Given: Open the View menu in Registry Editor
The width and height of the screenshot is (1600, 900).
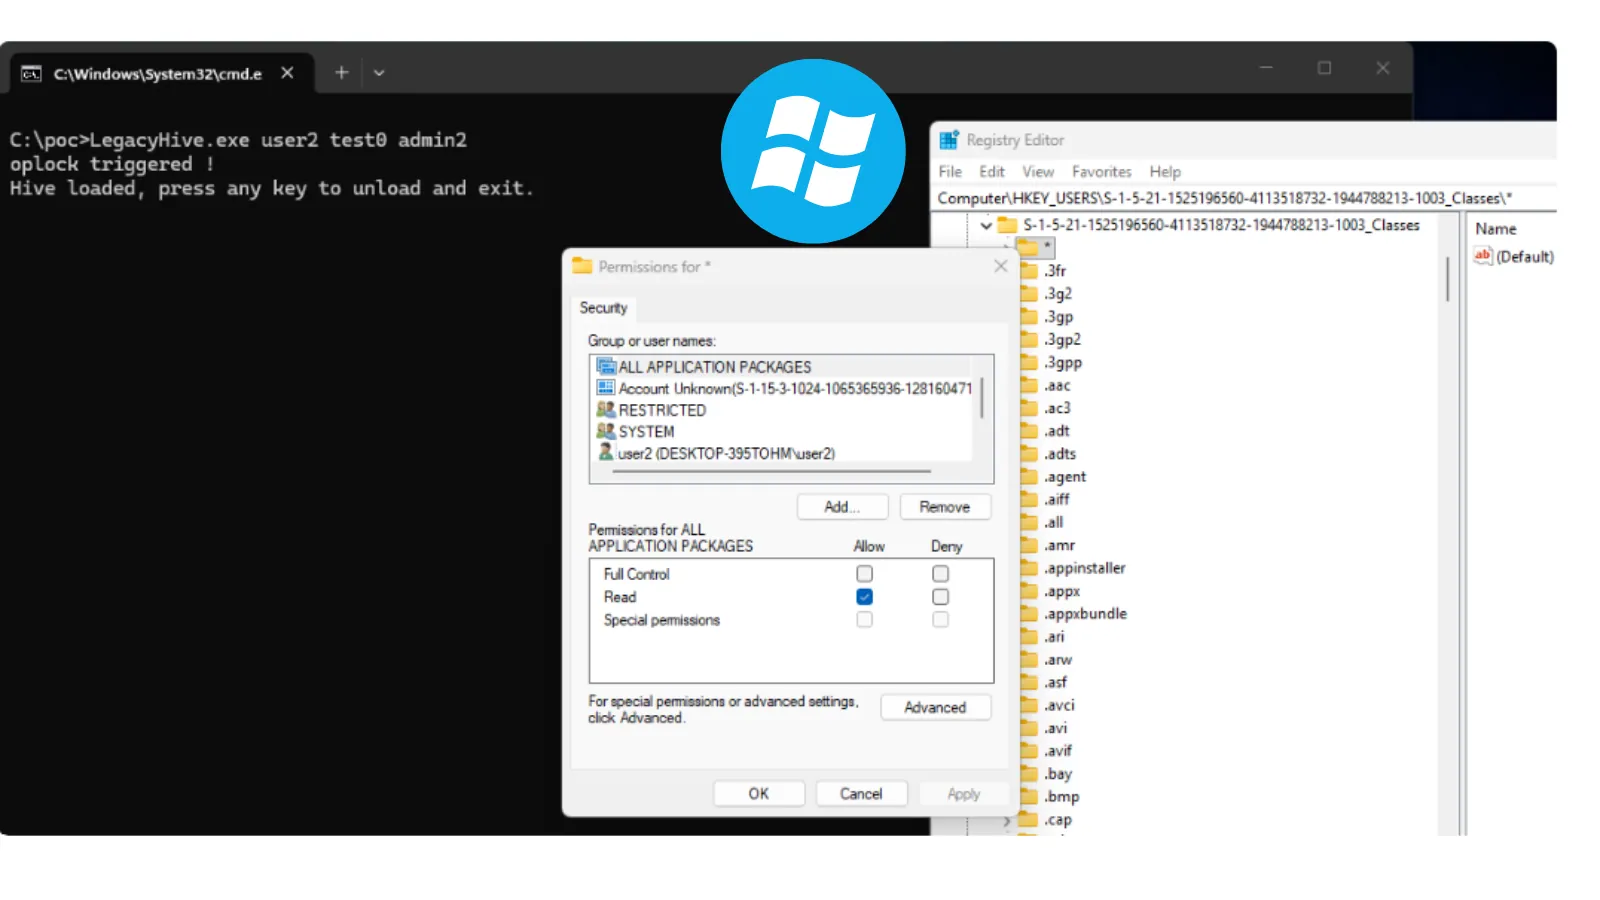Looking at the screenshot, I should [1037, 171].
